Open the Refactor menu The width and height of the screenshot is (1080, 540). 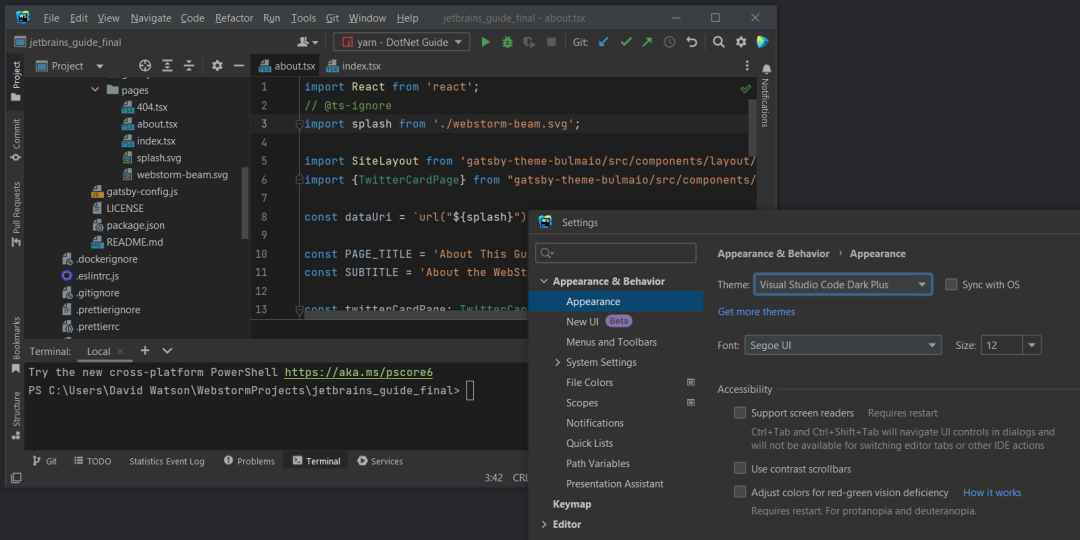pyautogui.click(x=234, y=18)
